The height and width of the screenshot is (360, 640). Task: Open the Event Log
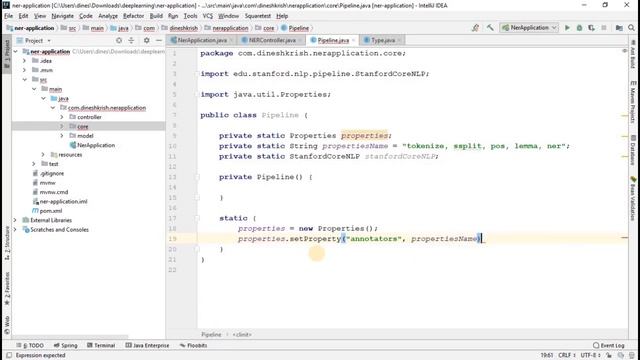[x=609, y=345]
